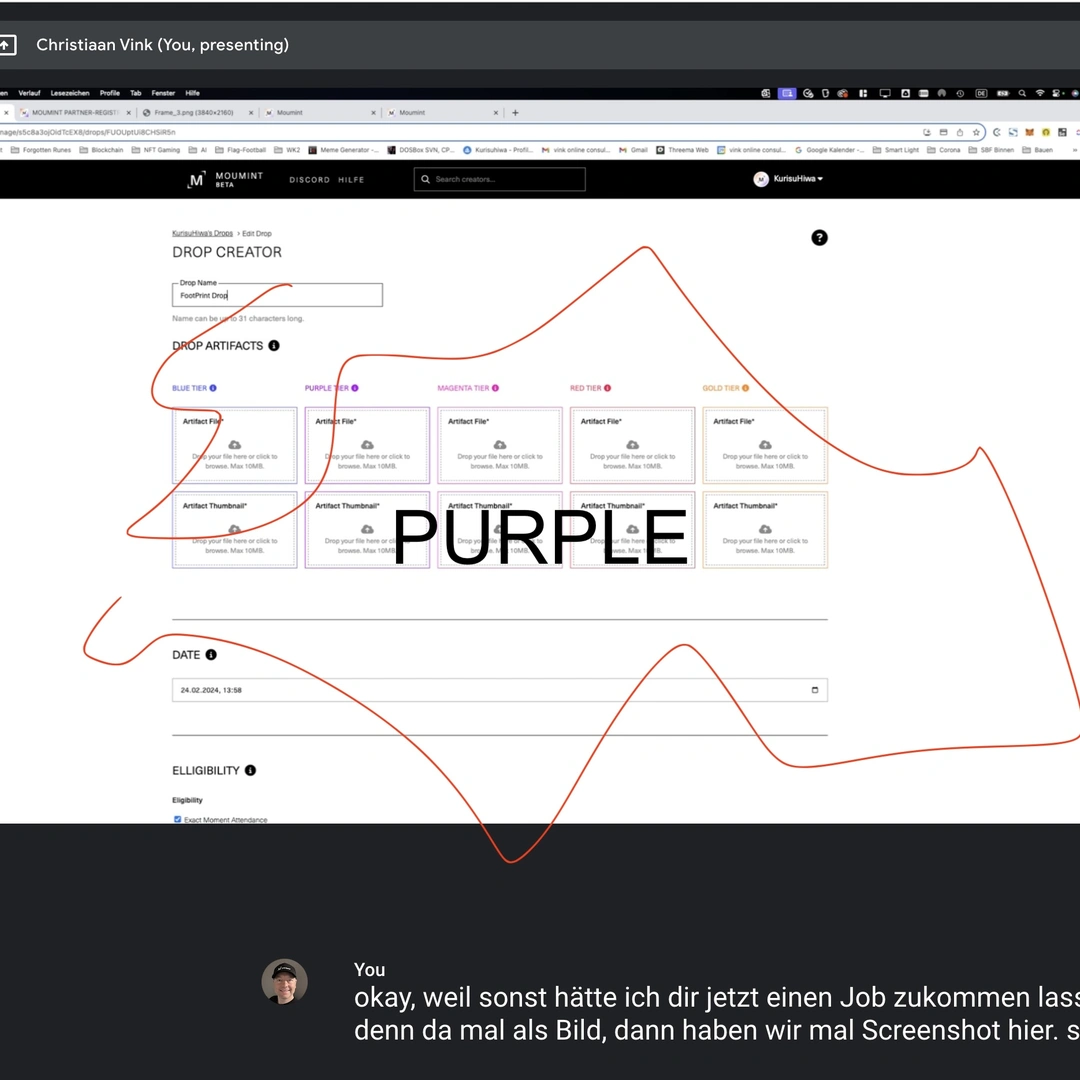Viewport: 1080px width, 1080px height.
Task: Click the macOS Spotlight search icon
Action: pos(1022,93)
